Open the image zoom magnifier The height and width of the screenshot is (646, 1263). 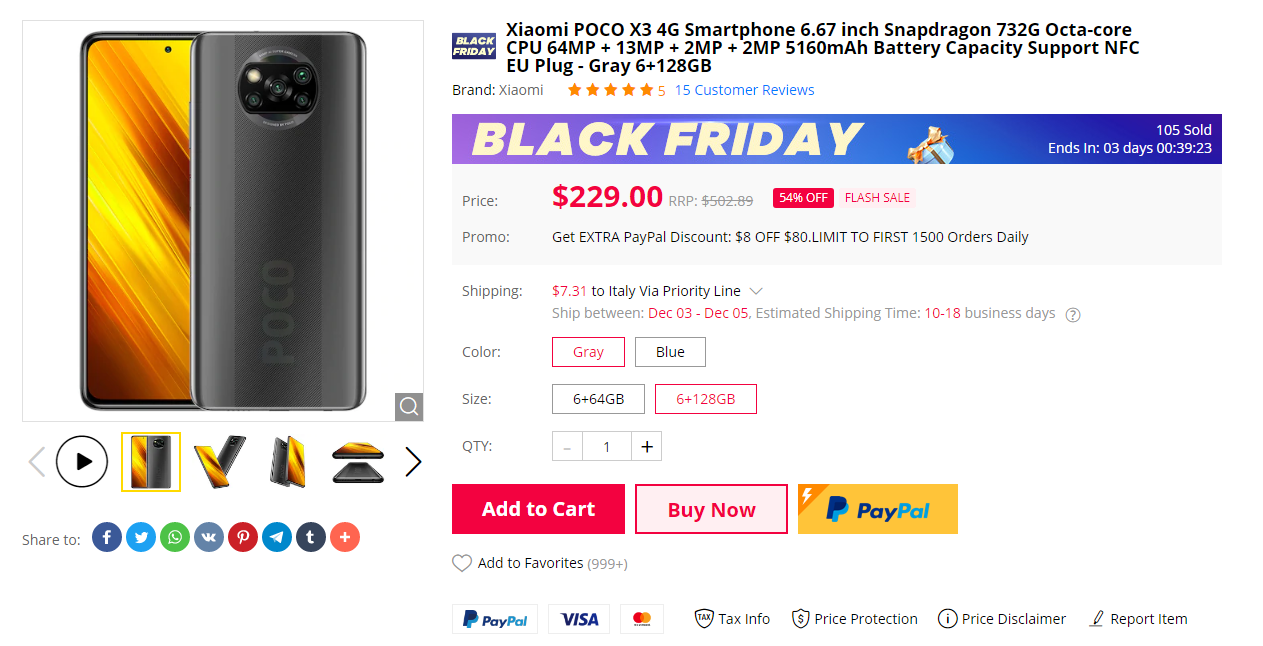tap(408, 406)
